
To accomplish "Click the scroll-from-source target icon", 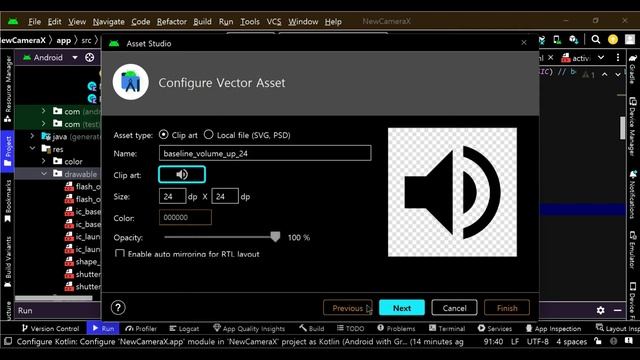I will pos(90,58).
